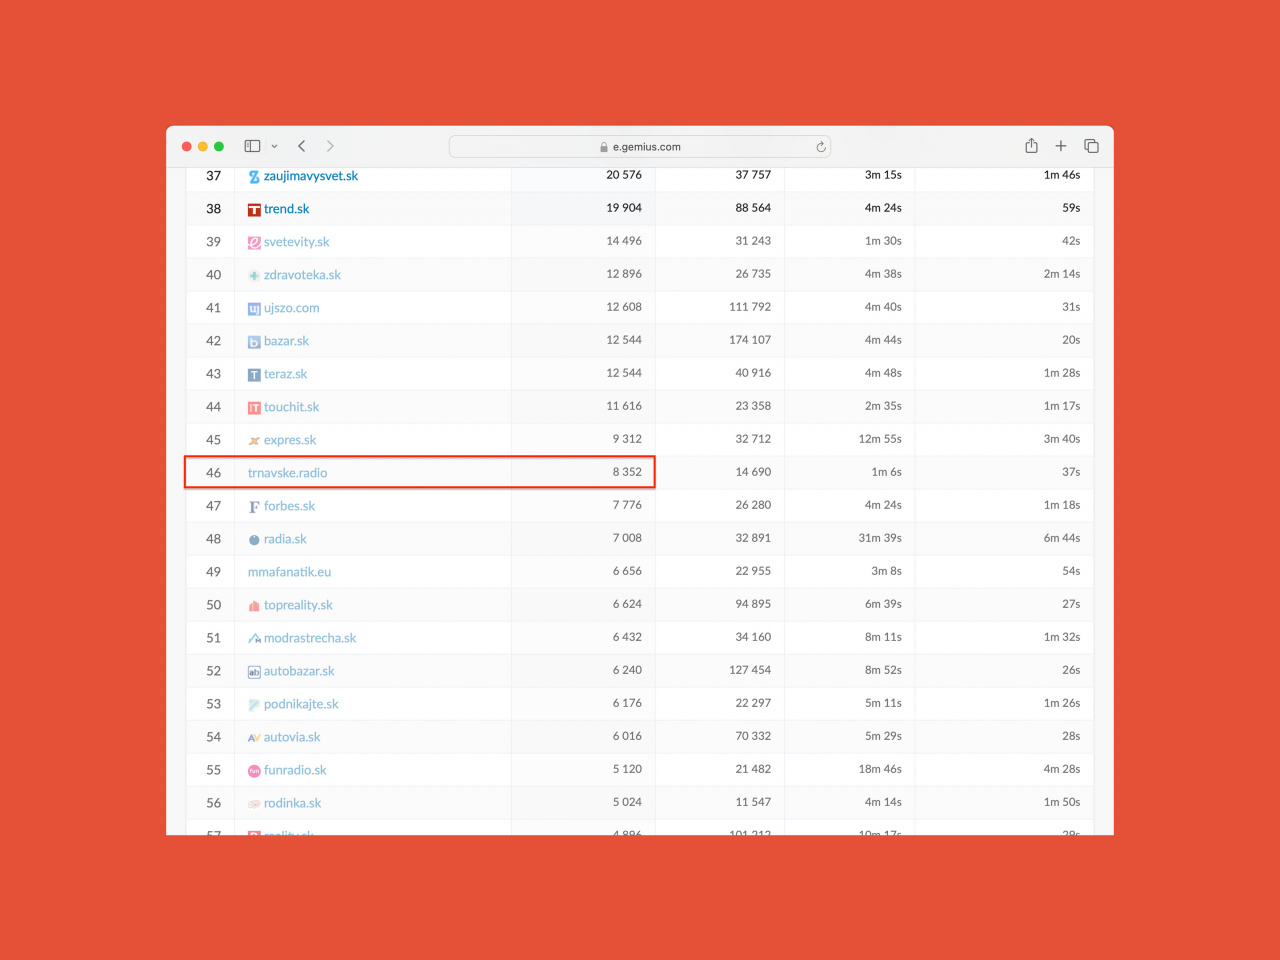
Task: Go back using the back arrow
Action: (x=302, y=146)
